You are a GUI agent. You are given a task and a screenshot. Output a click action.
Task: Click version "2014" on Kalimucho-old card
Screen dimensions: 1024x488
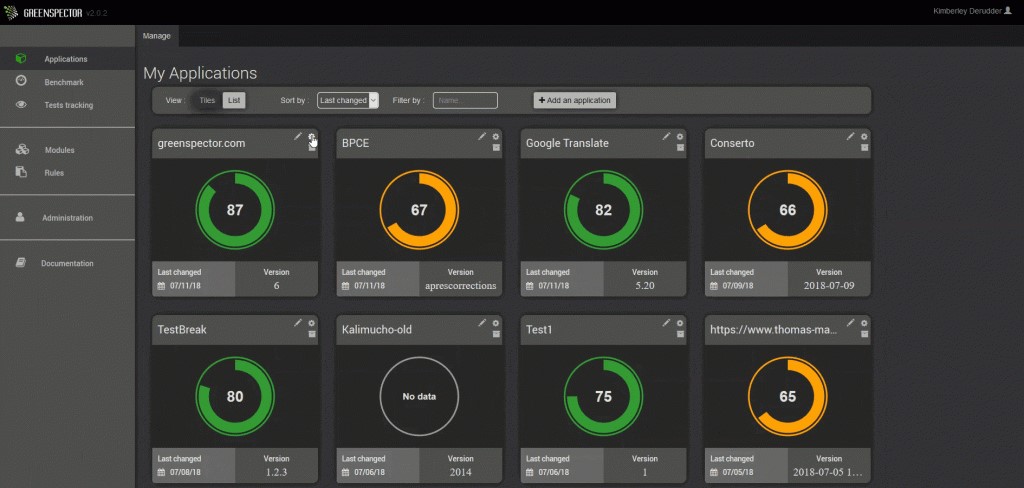pyautogui.click(x=460, y=472)
